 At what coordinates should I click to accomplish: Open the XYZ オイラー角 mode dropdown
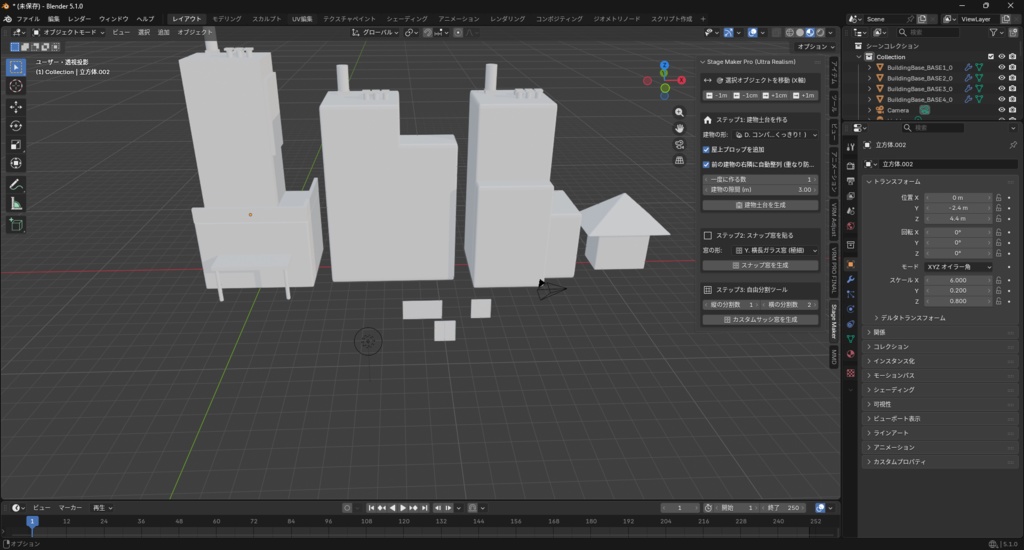pyautogui.click(x=958, y=267)
